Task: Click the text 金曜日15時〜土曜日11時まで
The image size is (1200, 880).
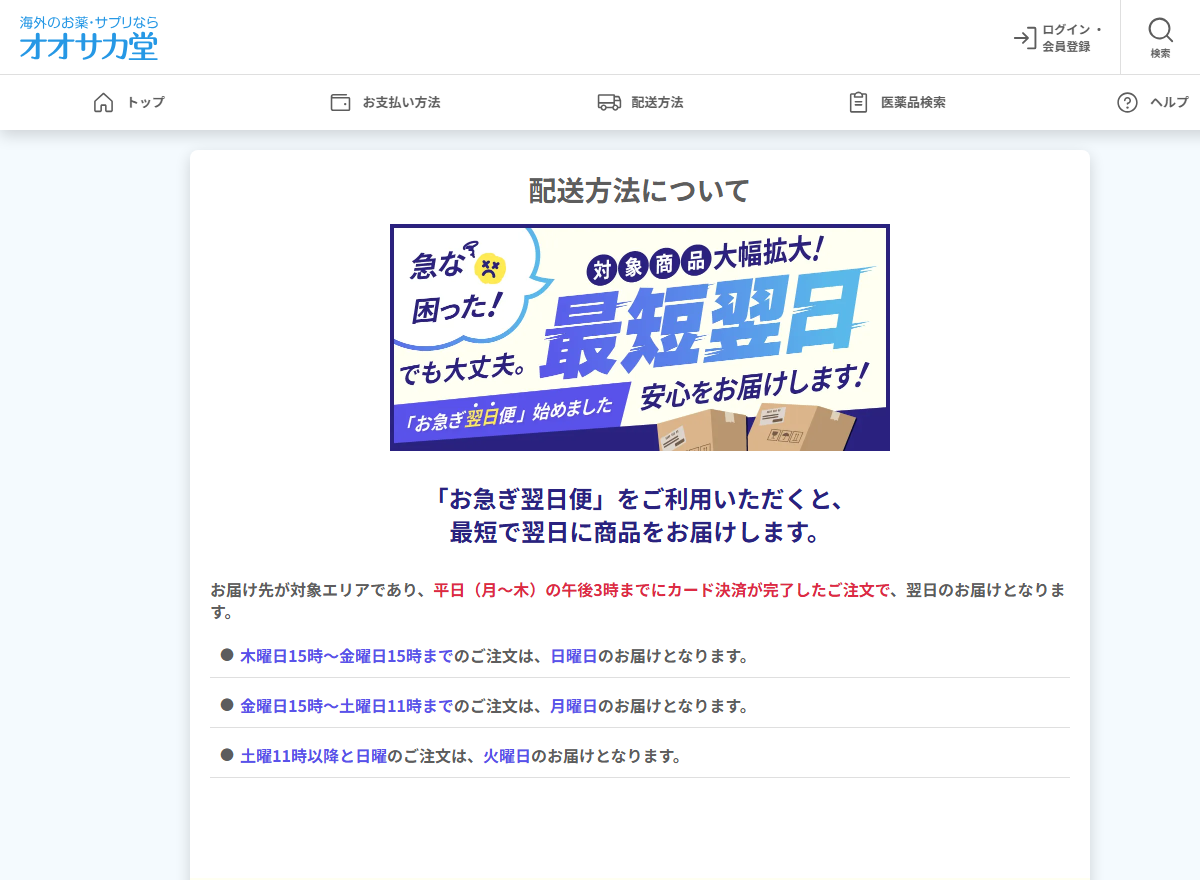Action: tap(346, 706)
